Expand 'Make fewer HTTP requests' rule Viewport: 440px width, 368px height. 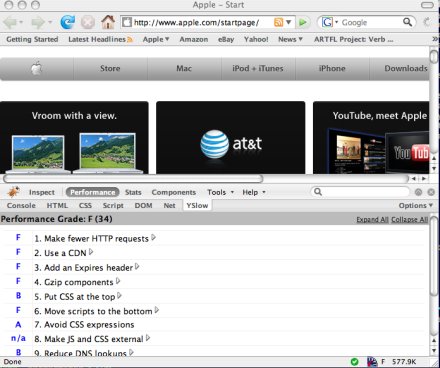154,238
